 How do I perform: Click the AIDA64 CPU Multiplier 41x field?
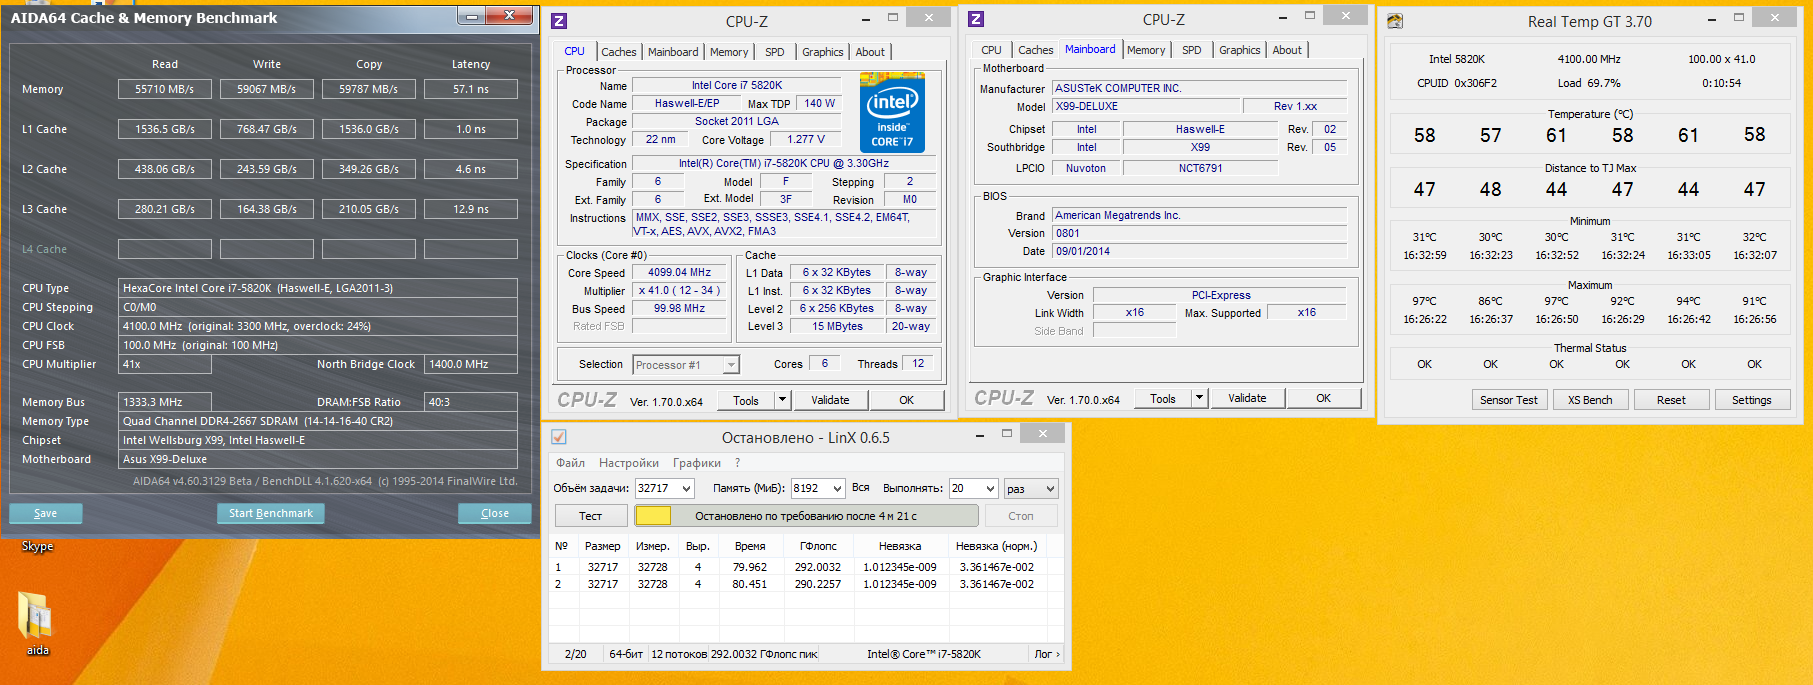pos(165,364)
